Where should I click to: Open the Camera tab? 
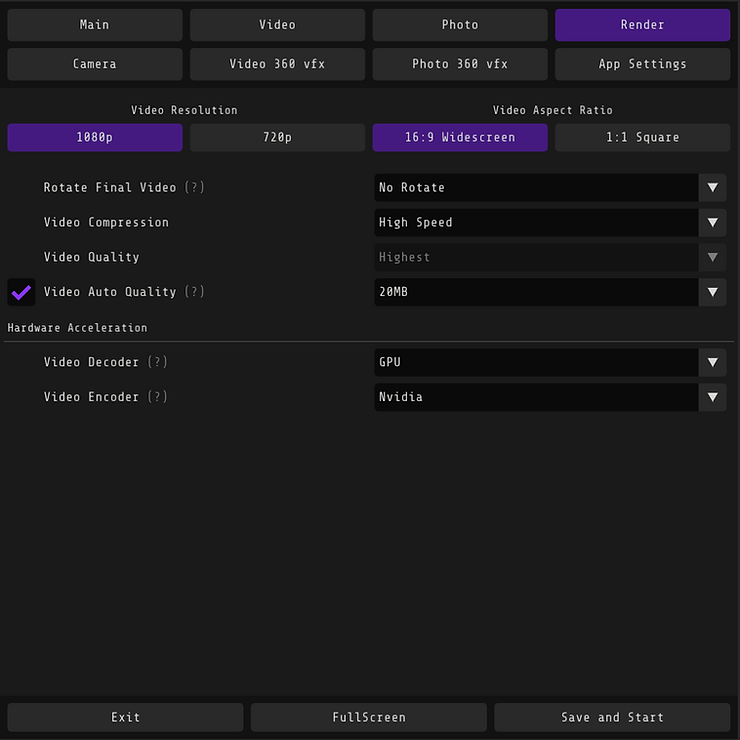click(94, 64)
